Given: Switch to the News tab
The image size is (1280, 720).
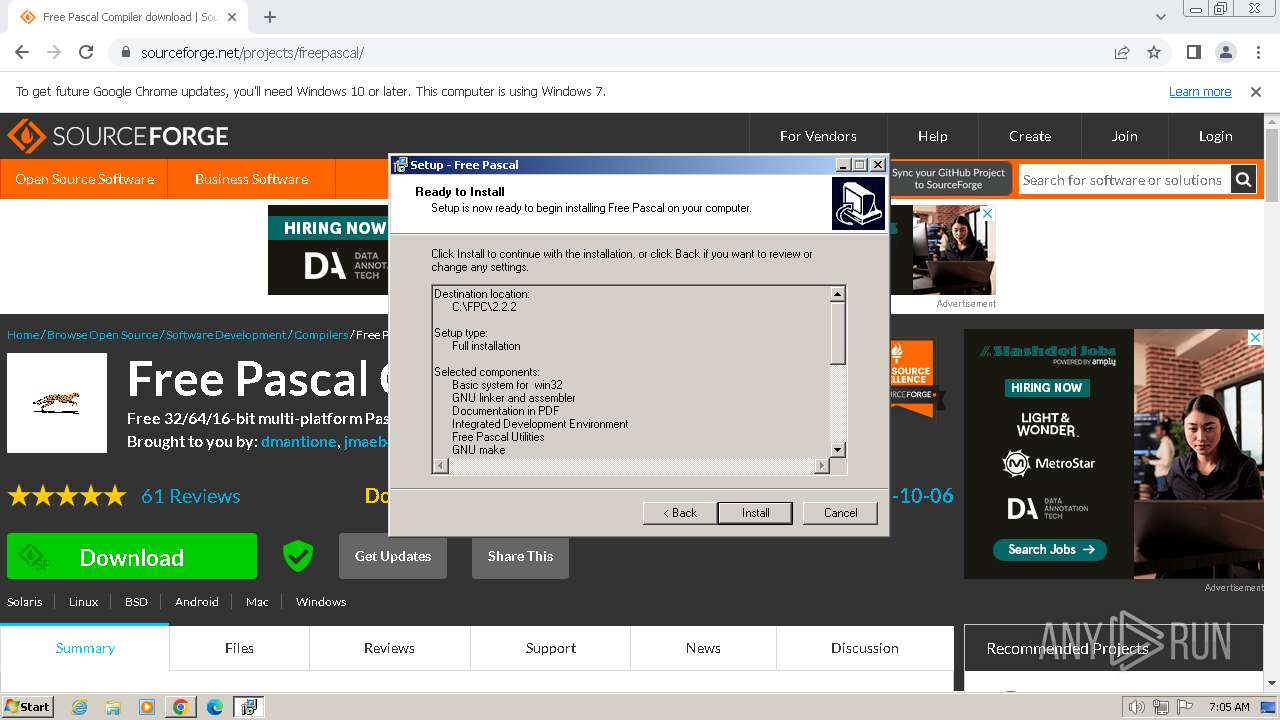Looking at the screenshot, I should (703, 648).
